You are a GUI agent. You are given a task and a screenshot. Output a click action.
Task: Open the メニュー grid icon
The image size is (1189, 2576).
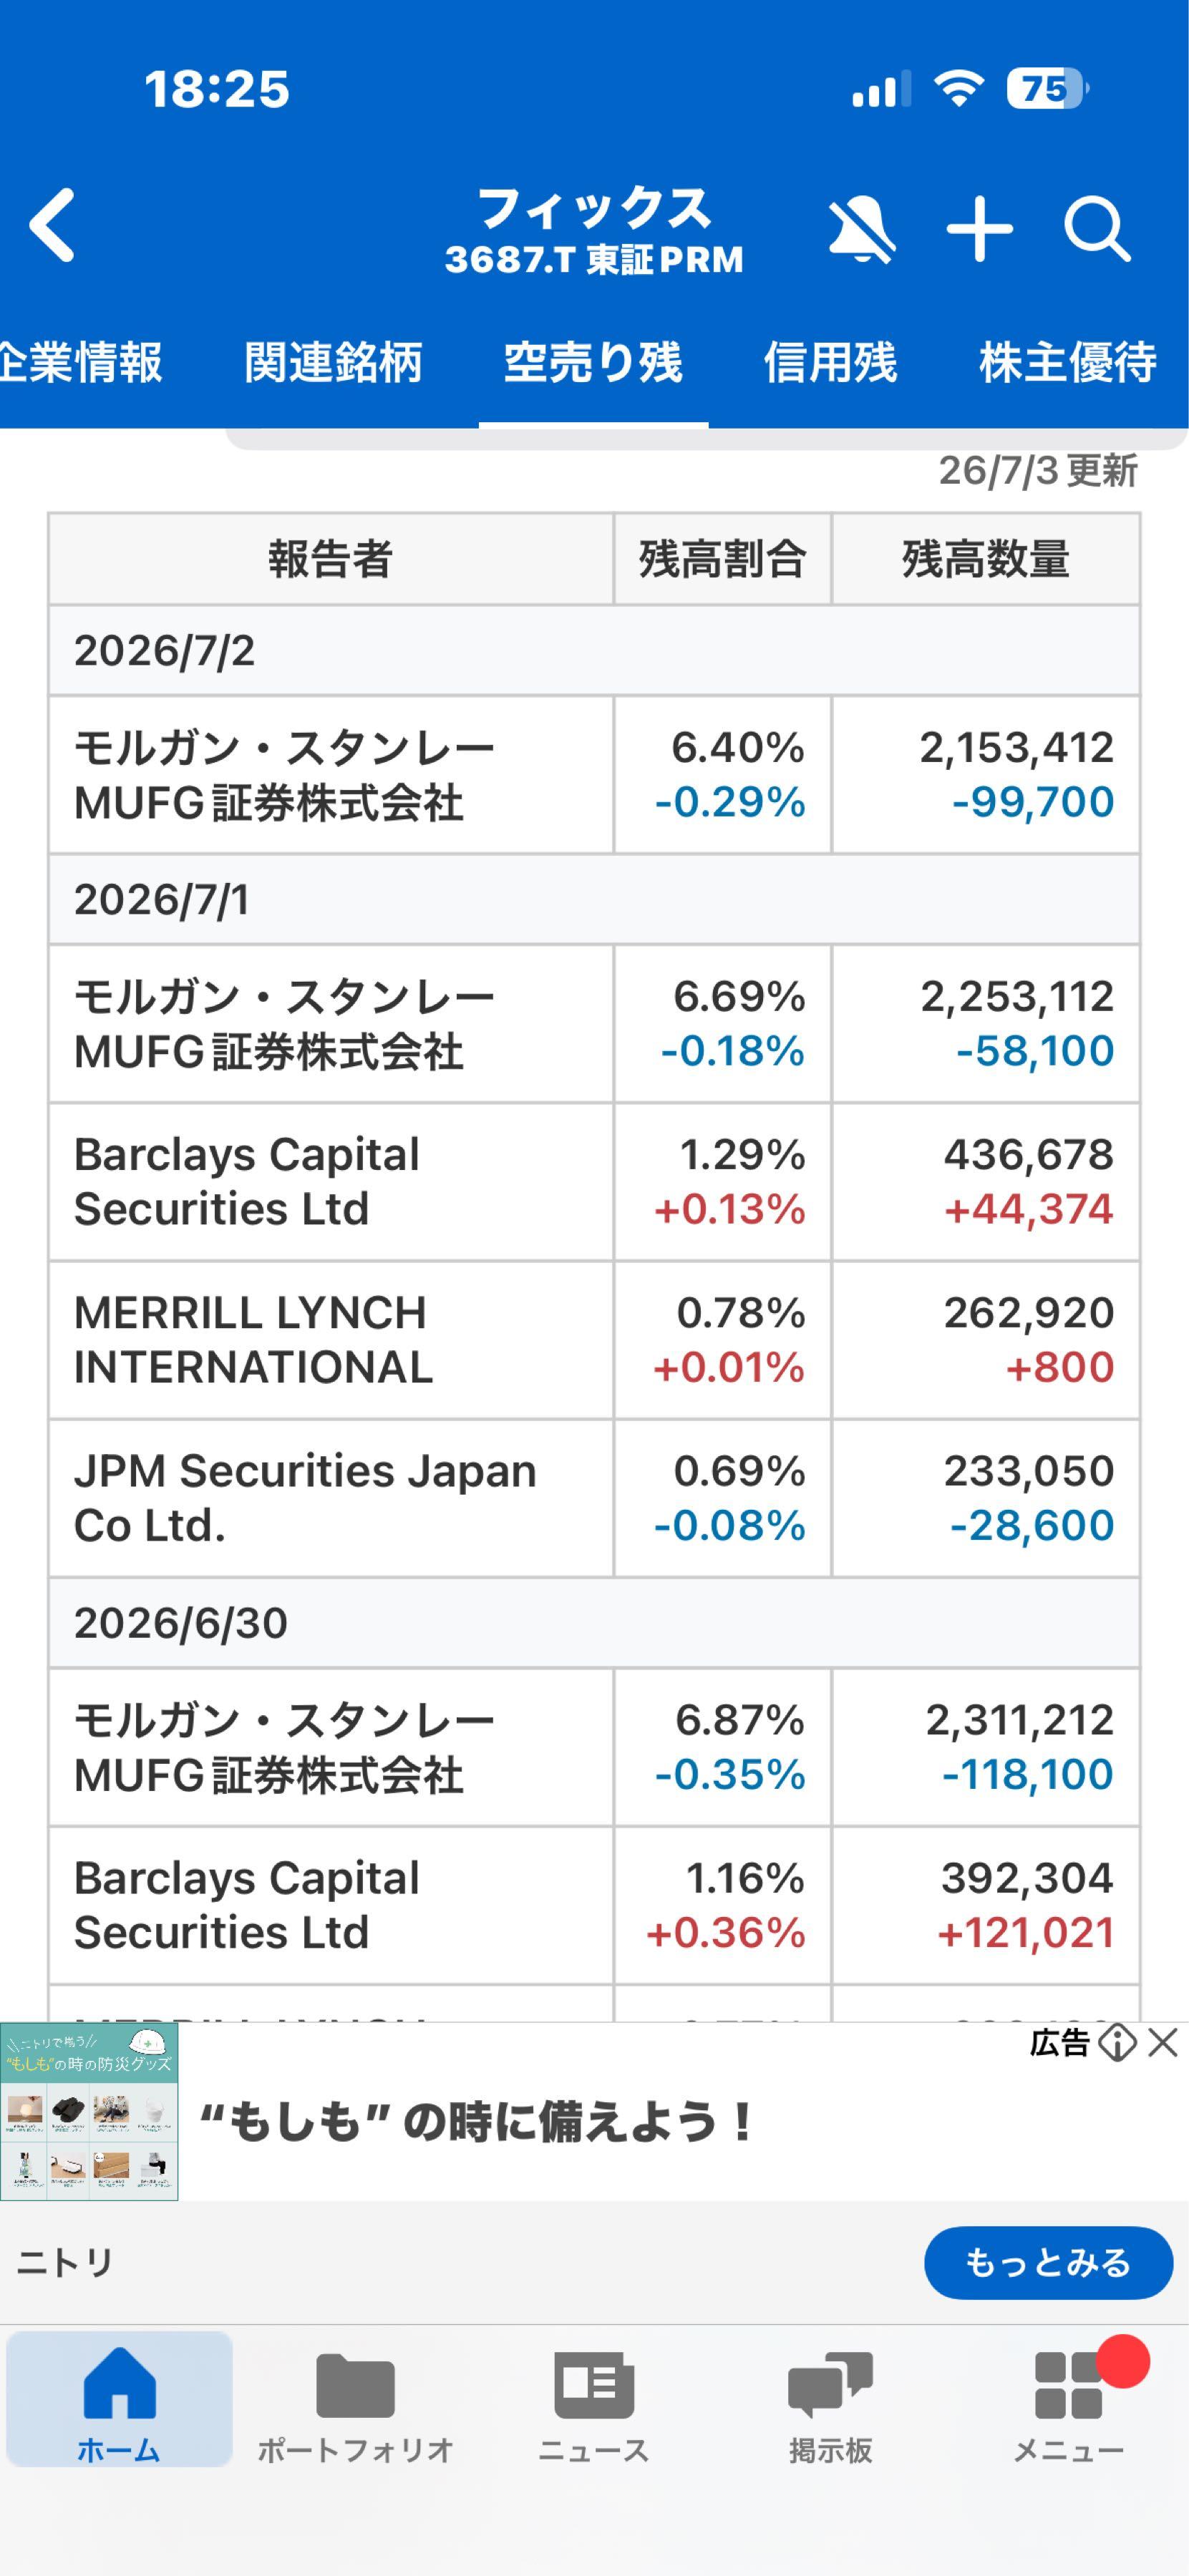click(x=1068, y=2384)
